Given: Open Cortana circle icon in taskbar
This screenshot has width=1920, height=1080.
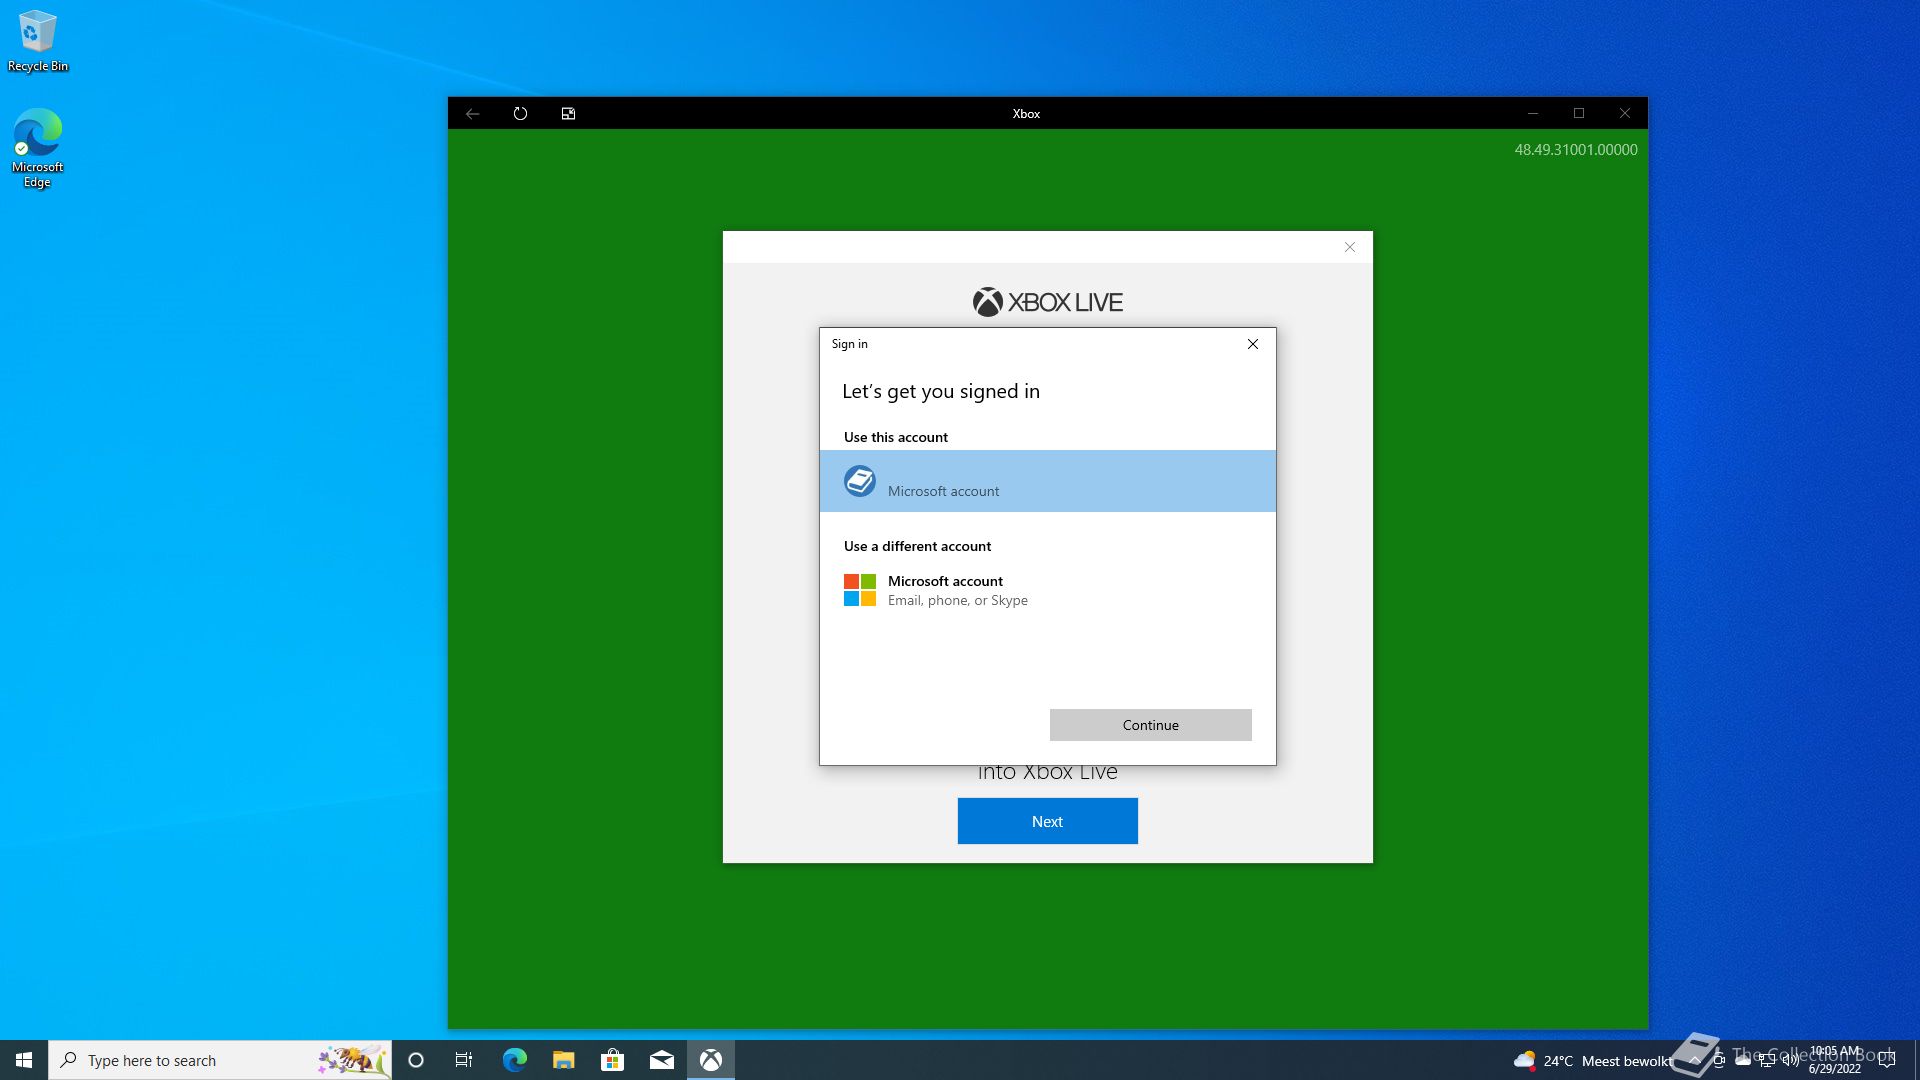Looking at the screenshot, I should pos(416,1060).
